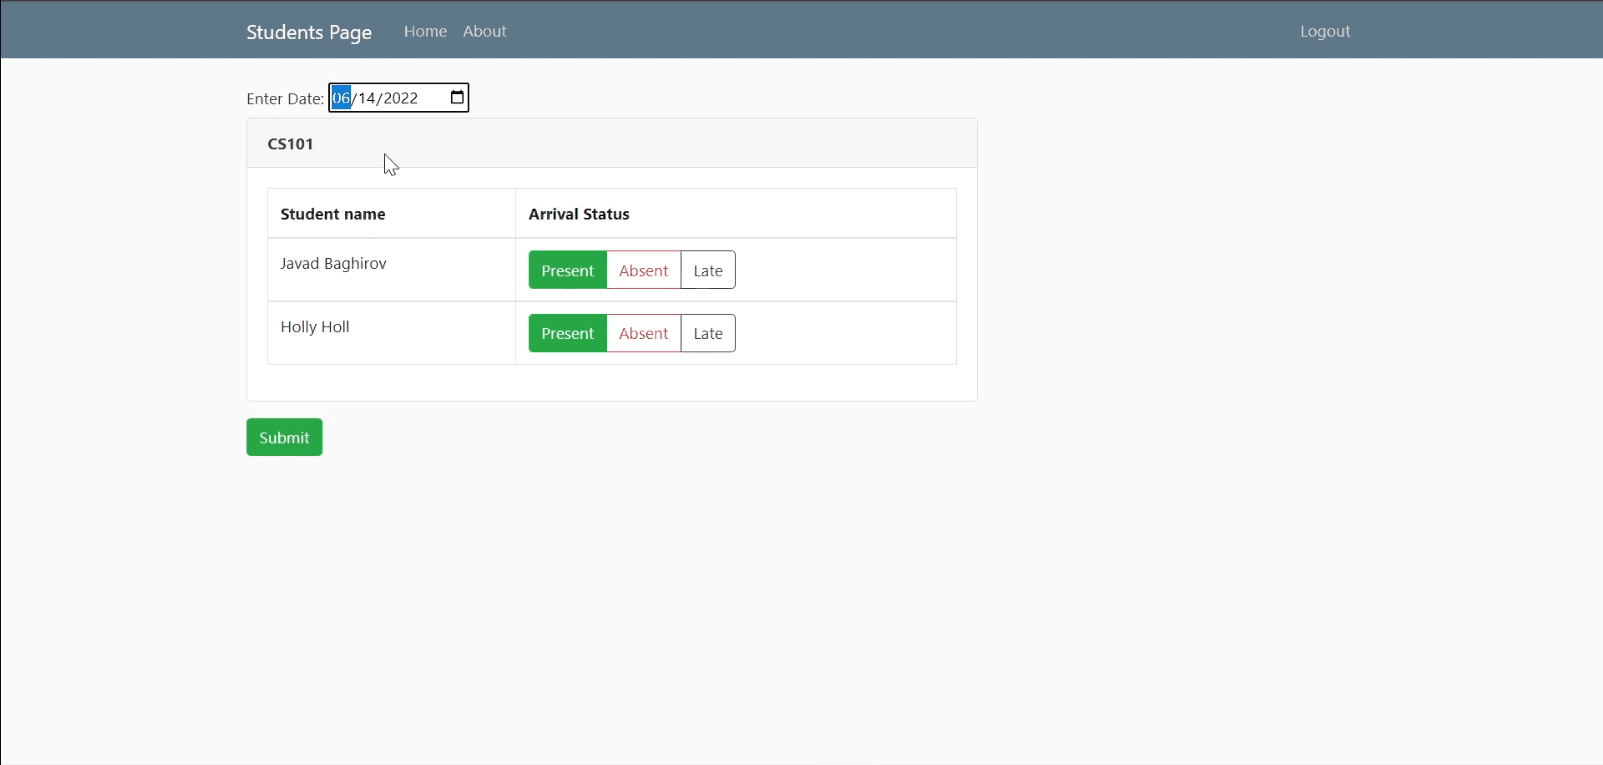Screen dimensions: 1603x765
Task: Click the Students Page brand title
Action: pyautogui.click(x=309, y=32)
